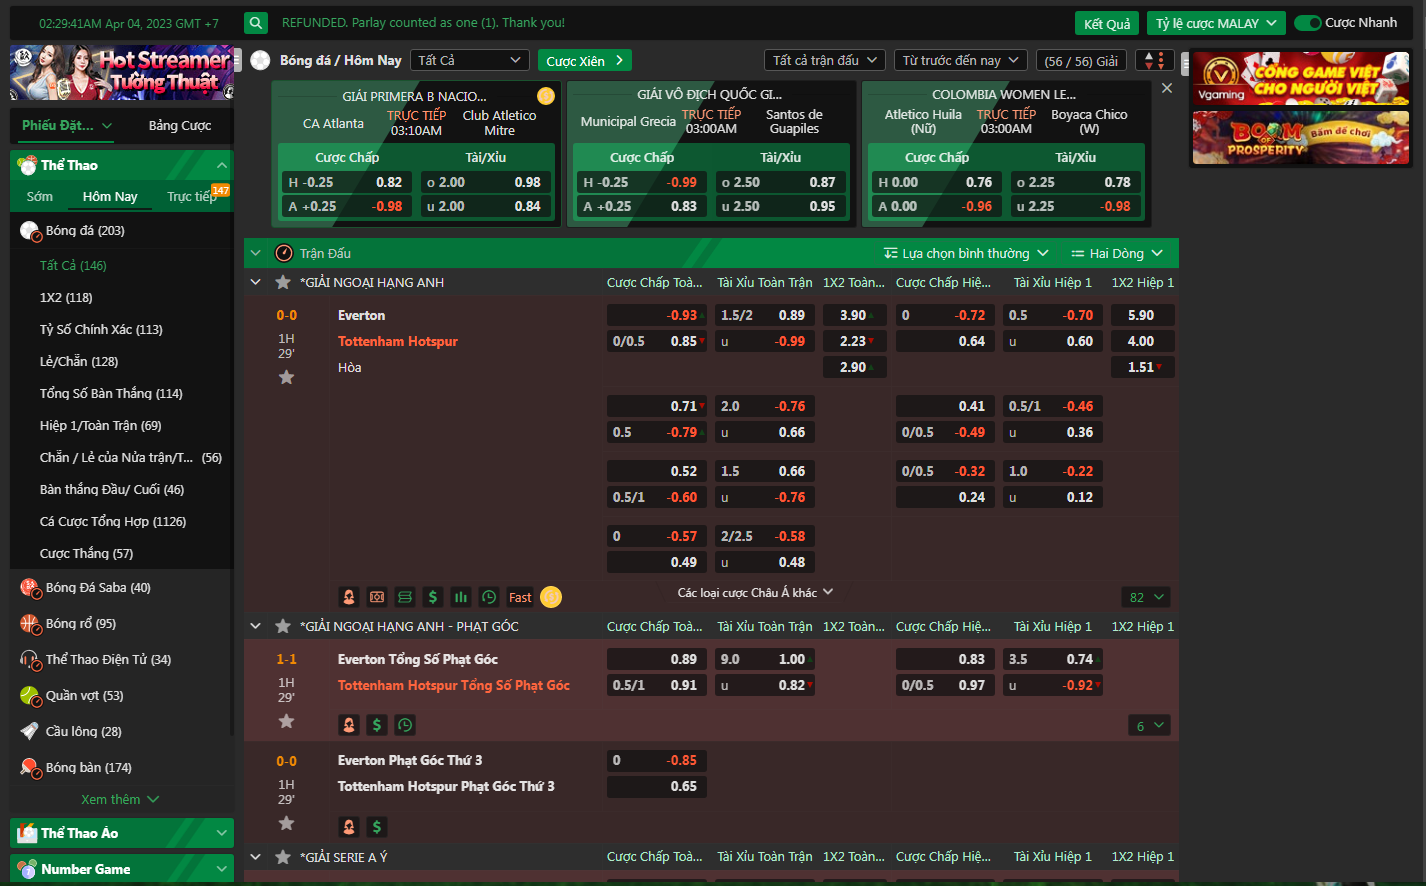Open the lineup pitch icon under Everton match

376,597
